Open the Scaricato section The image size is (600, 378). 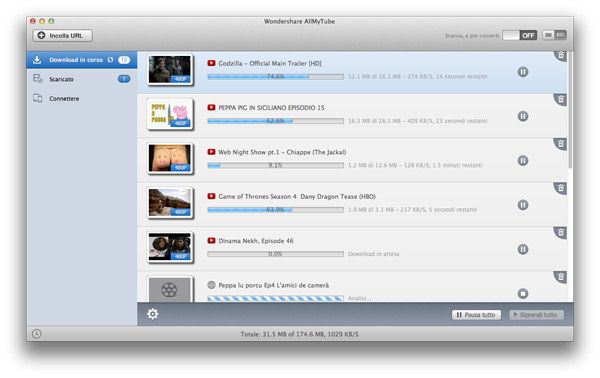(x=82, y=79)
